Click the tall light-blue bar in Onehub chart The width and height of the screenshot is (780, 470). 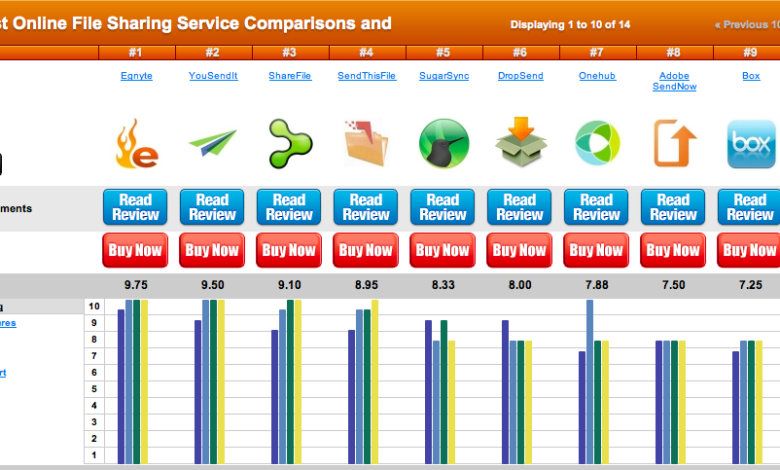(590, 381)
